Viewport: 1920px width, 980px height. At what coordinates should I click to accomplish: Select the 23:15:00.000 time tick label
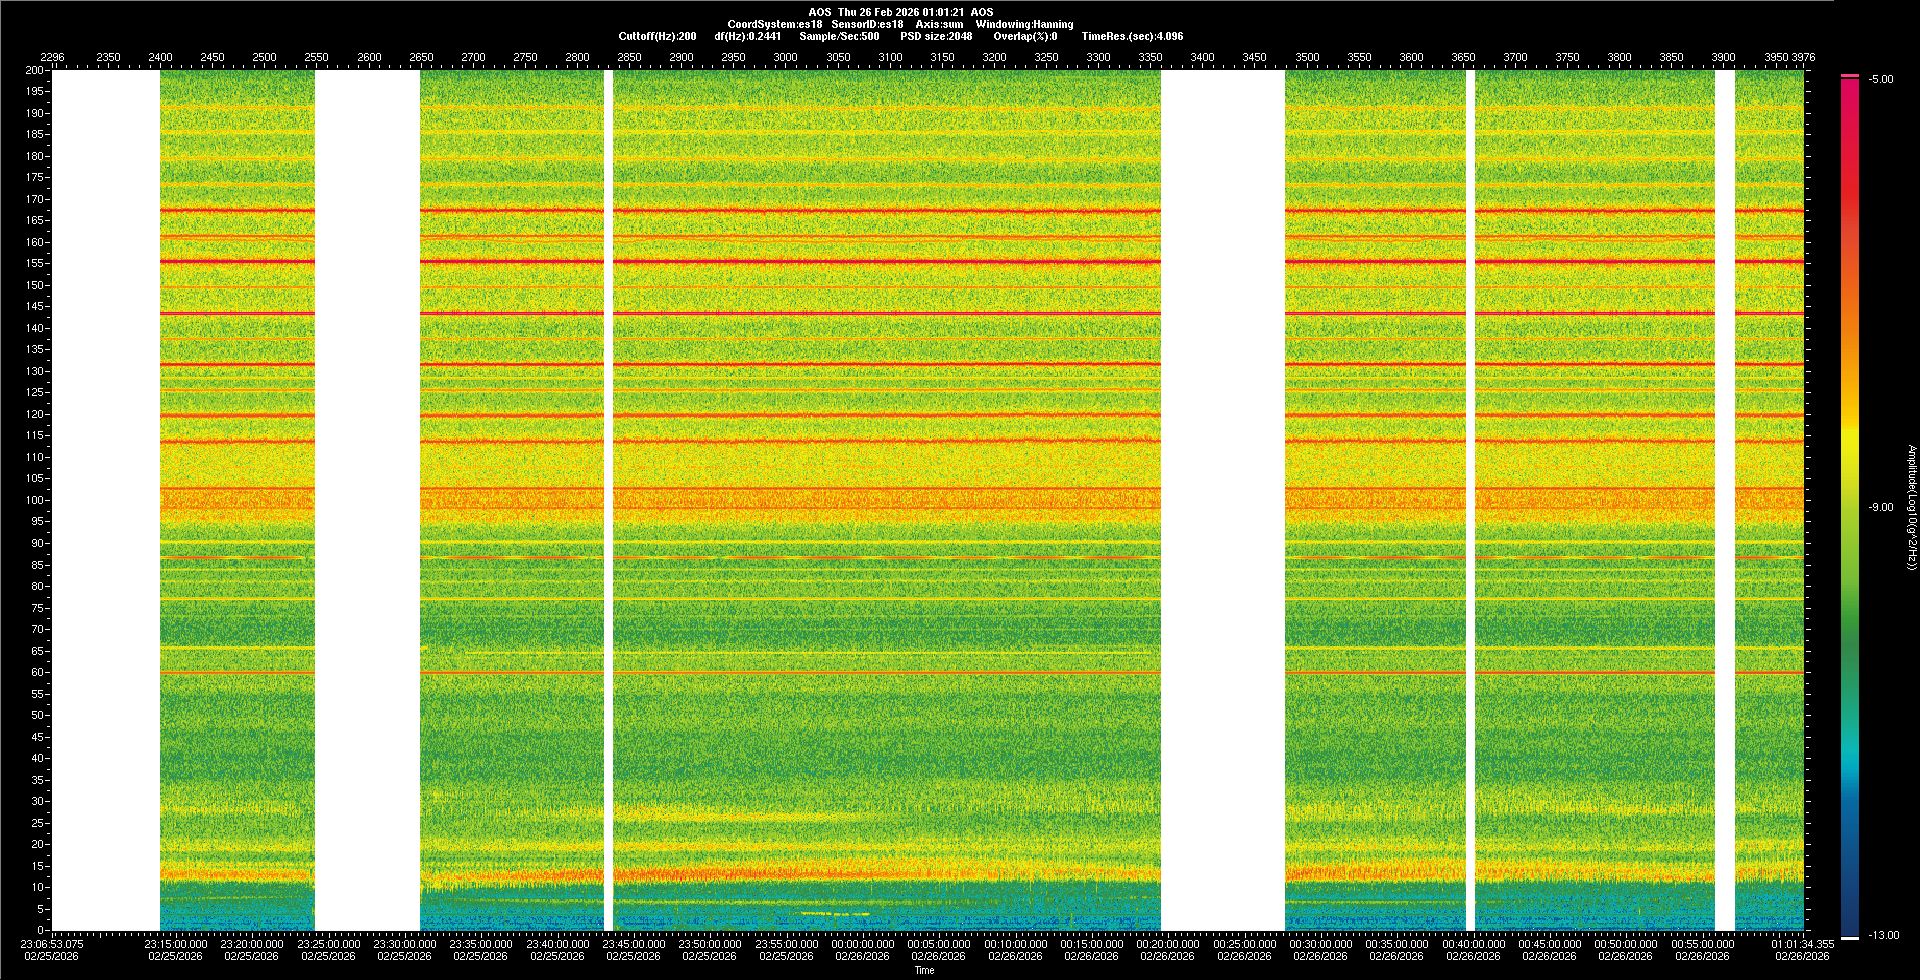pyautogui.click(x=176, y=943)
